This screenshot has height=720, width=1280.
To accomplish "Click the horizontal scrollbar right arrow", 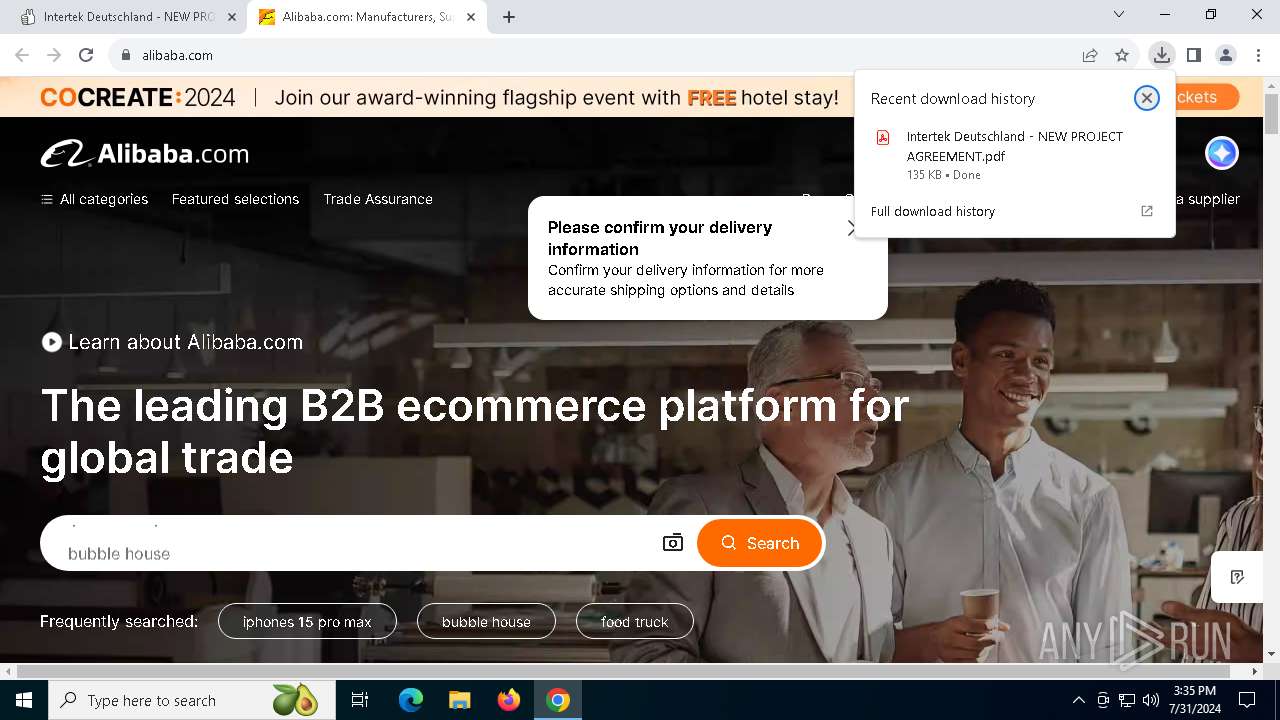I will pyautogui.click(x=1255, y=671).
